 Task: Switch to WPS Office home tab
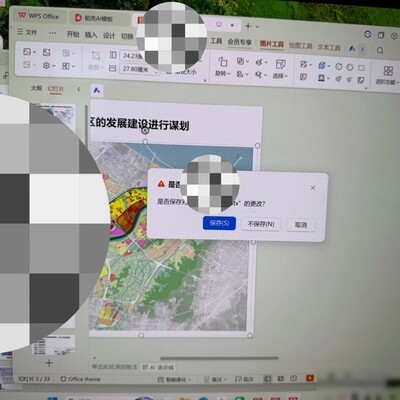point(39,16)
